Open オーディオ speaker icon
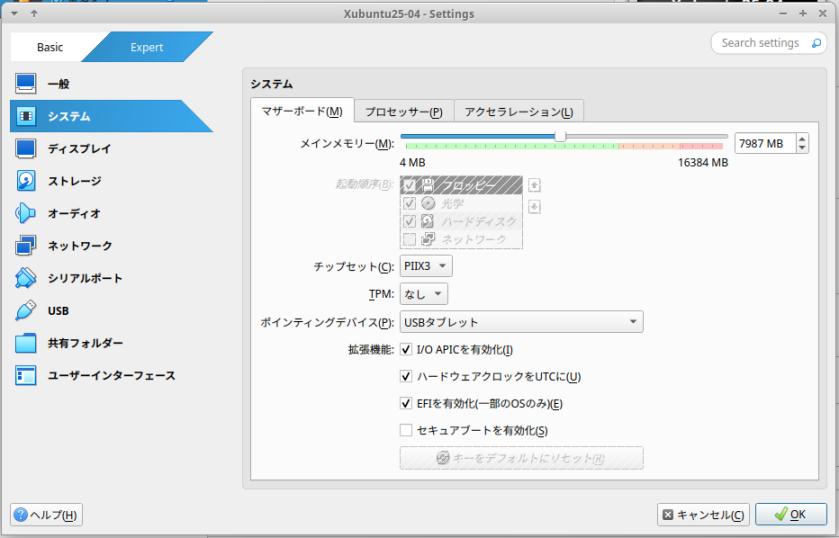This screenshot has width=839, height=538. (26, 213)
